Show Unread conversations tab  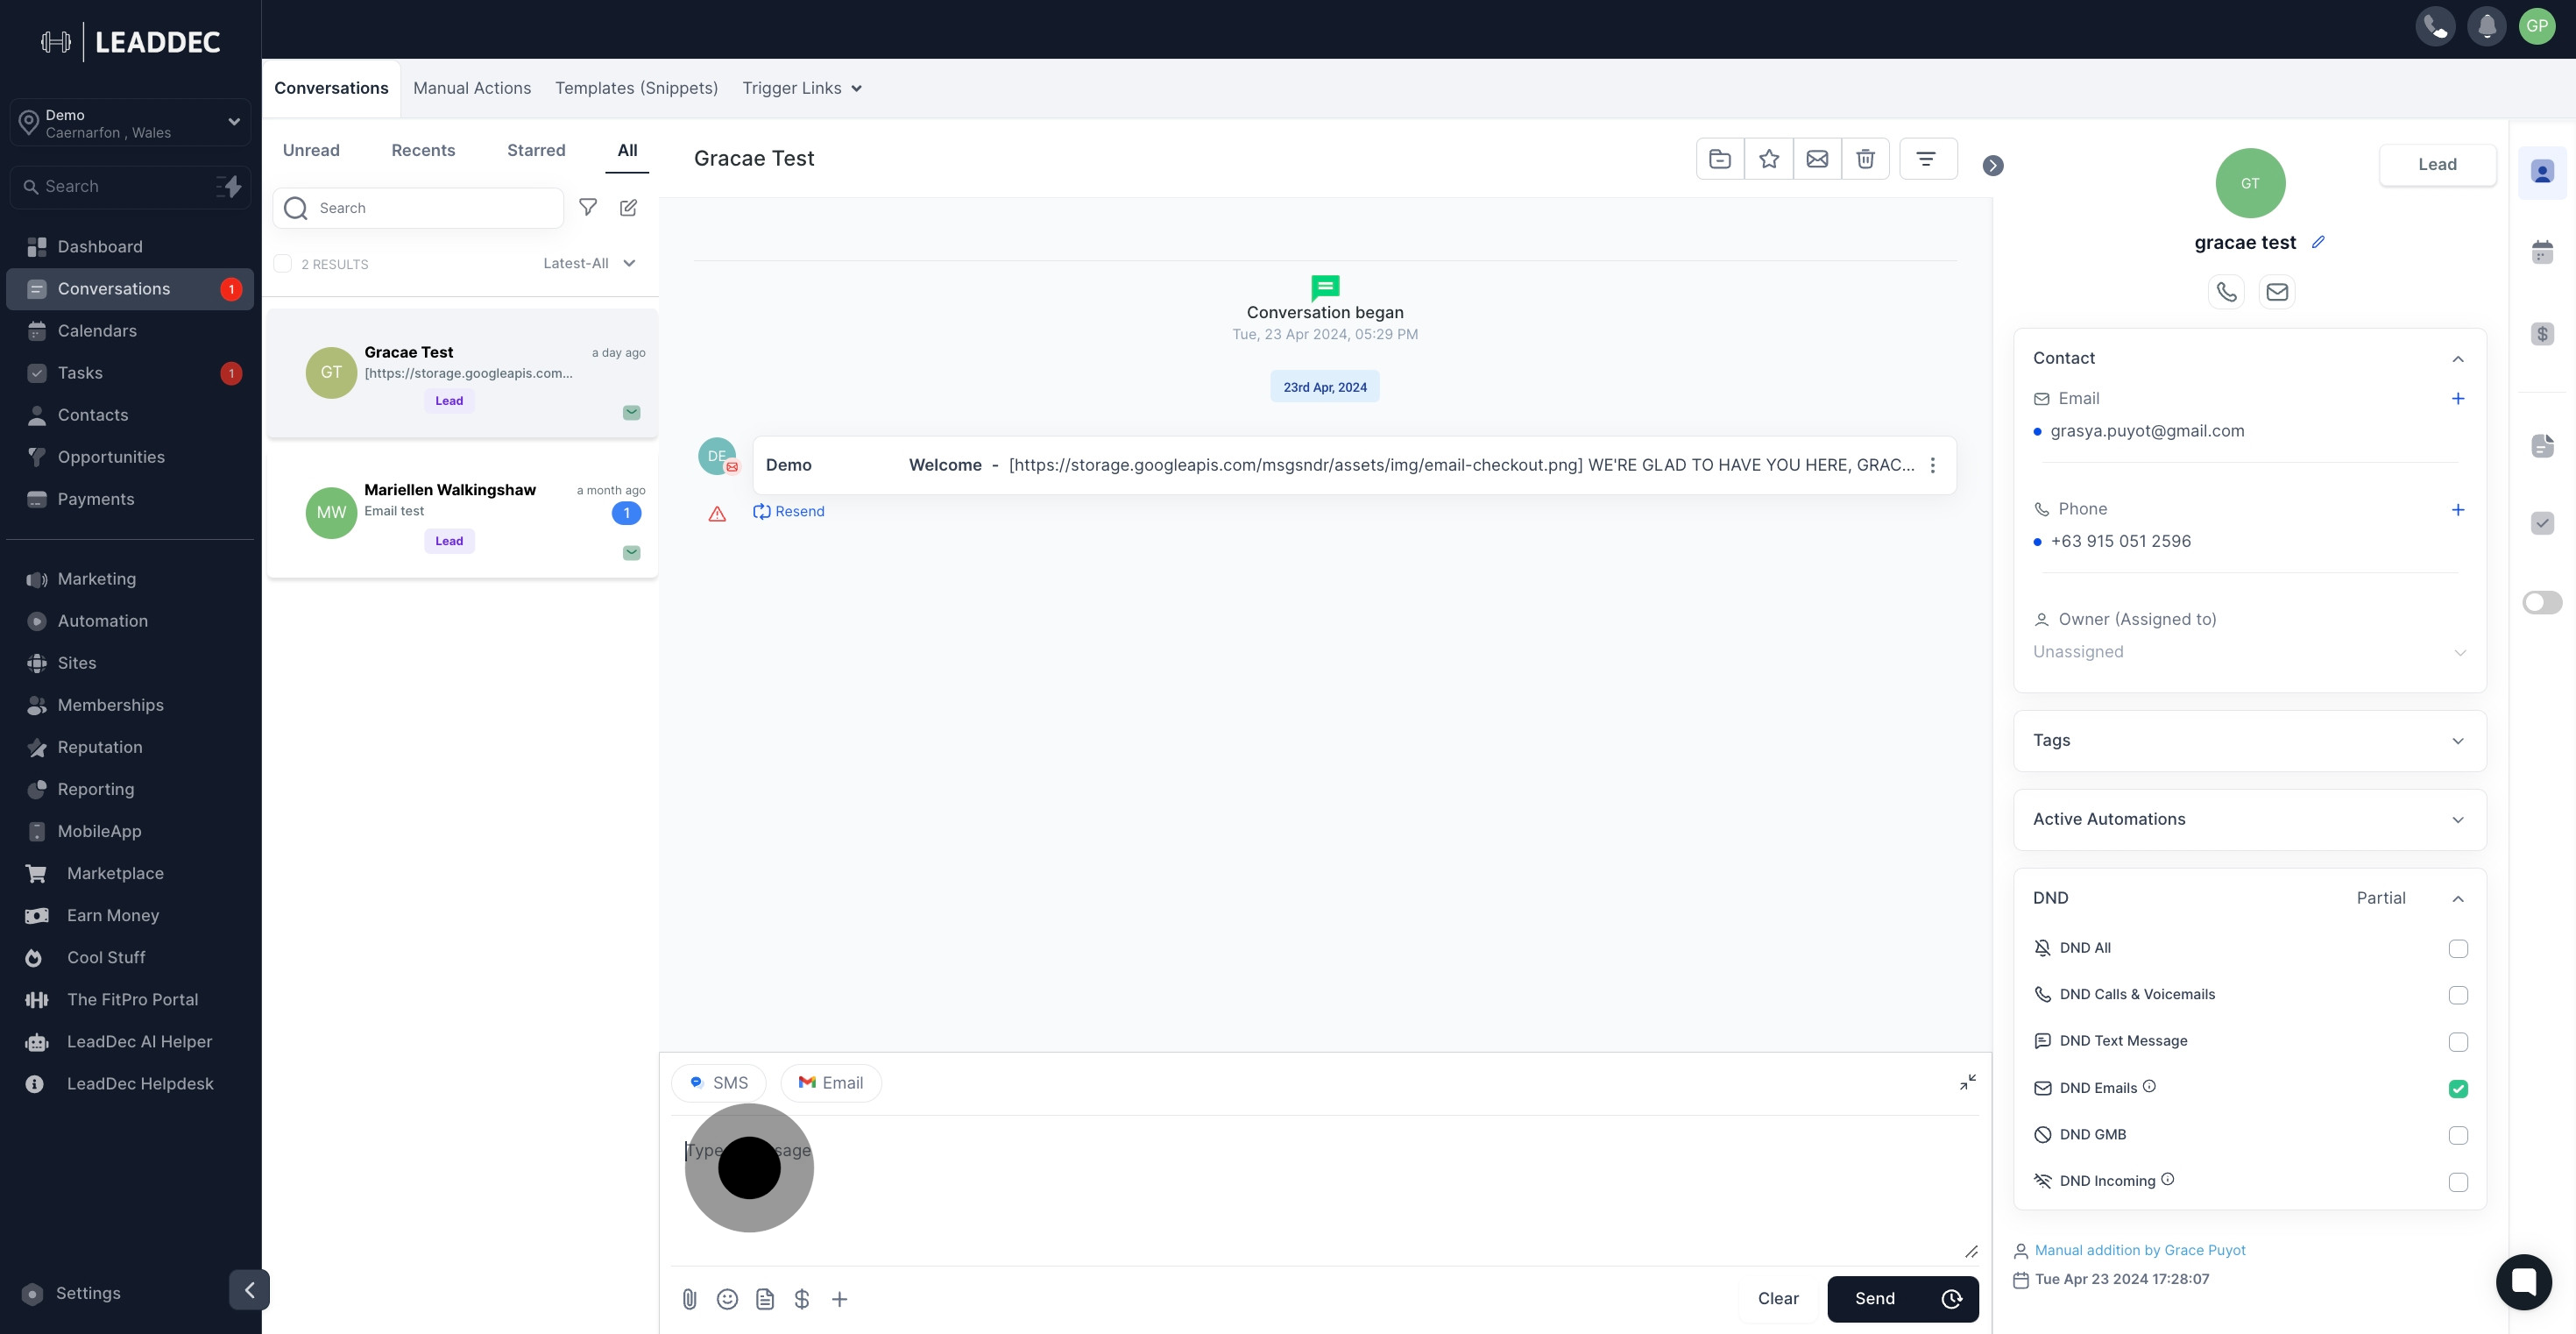coord(311,150)
